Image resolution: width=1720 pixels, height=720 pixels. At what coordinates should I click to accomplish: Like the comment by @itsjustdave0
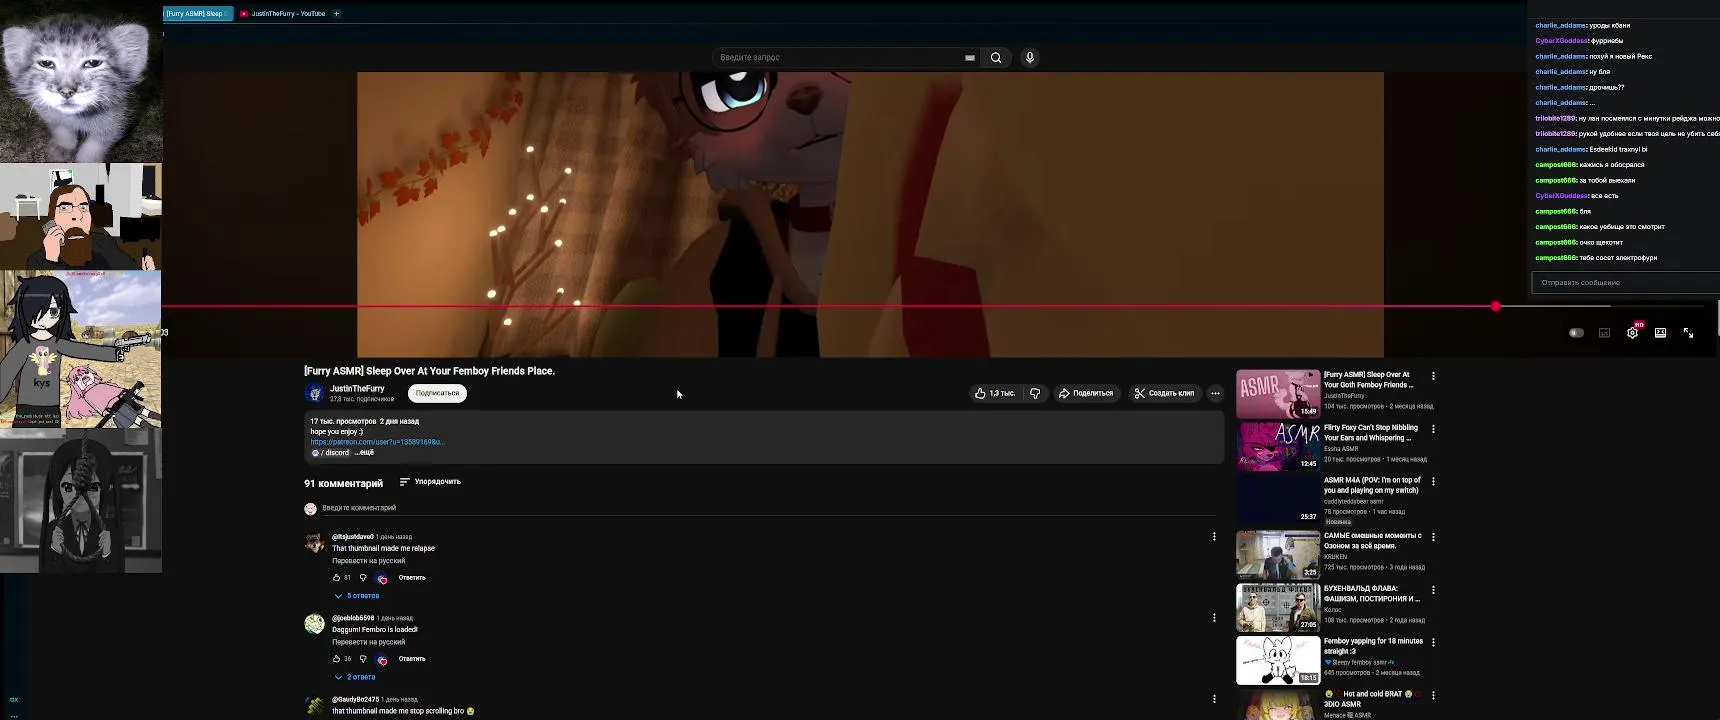(337, 577)
